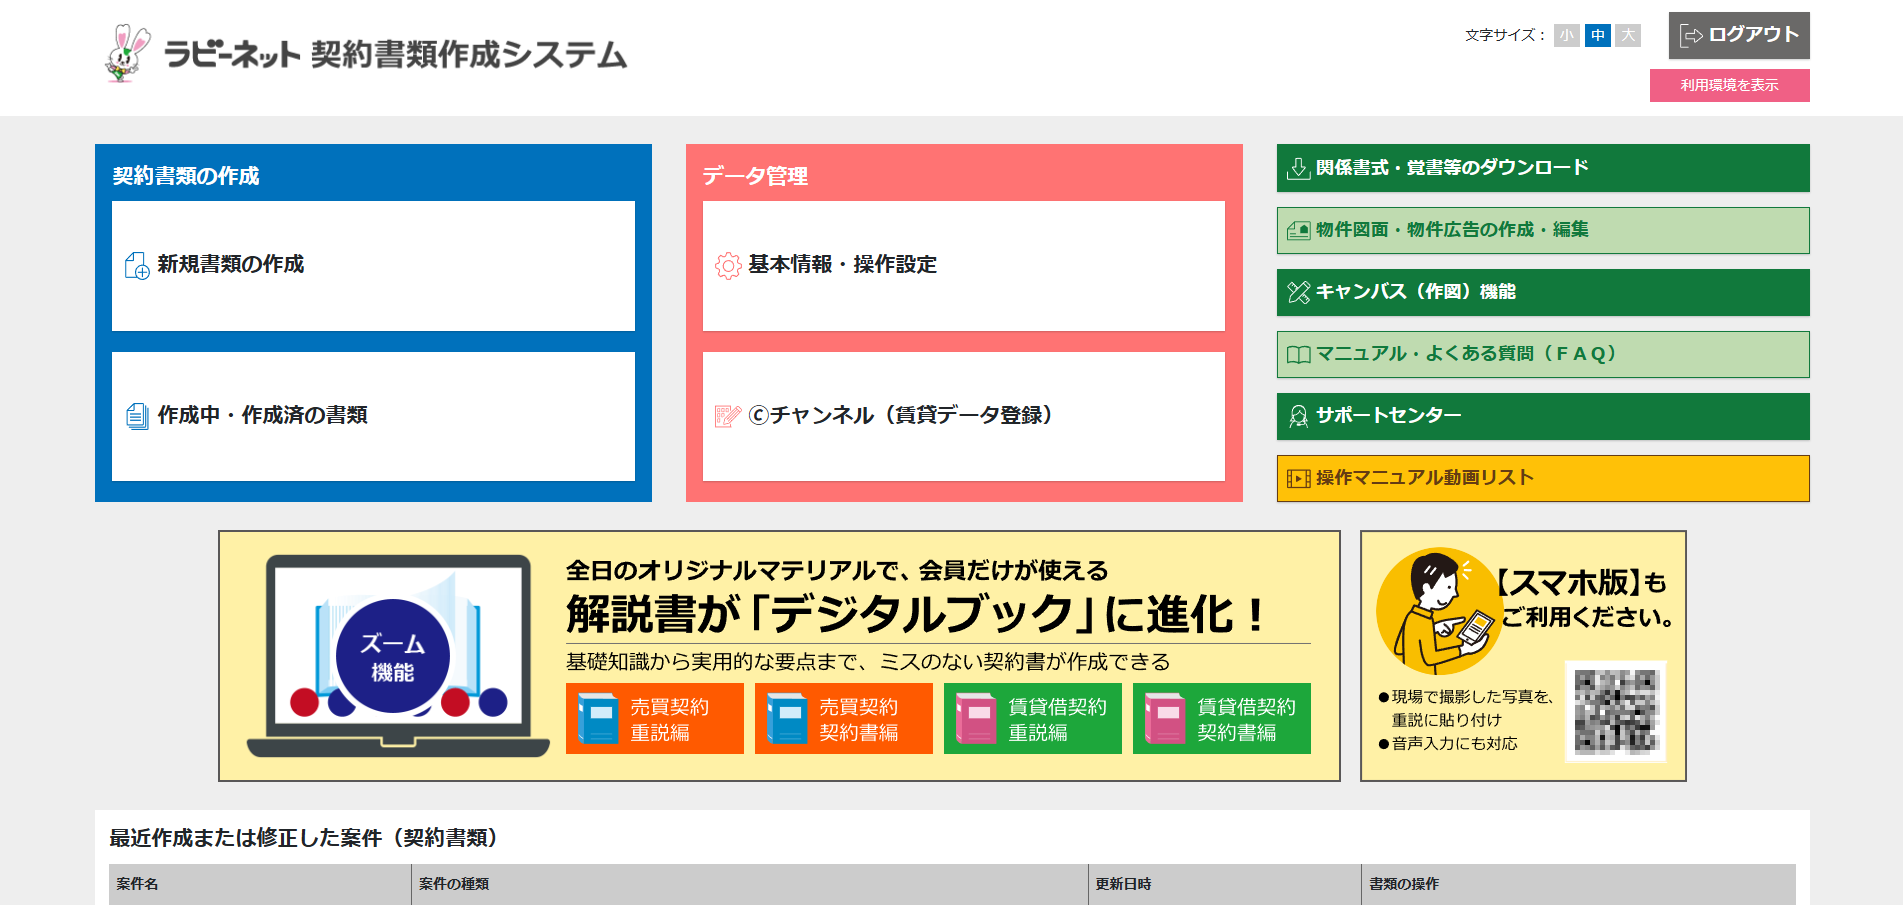Viewport: 1903px width, 905px height.
Task: Set text size to large (大)
Action: (1628, 35)
